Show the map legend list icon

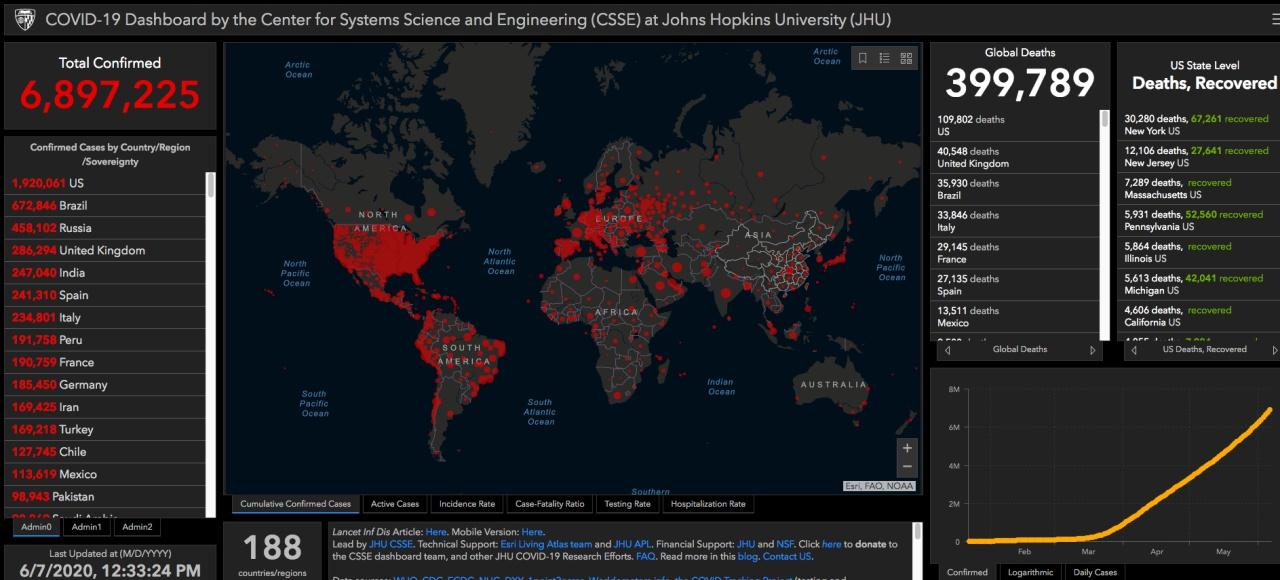point(885,59)
